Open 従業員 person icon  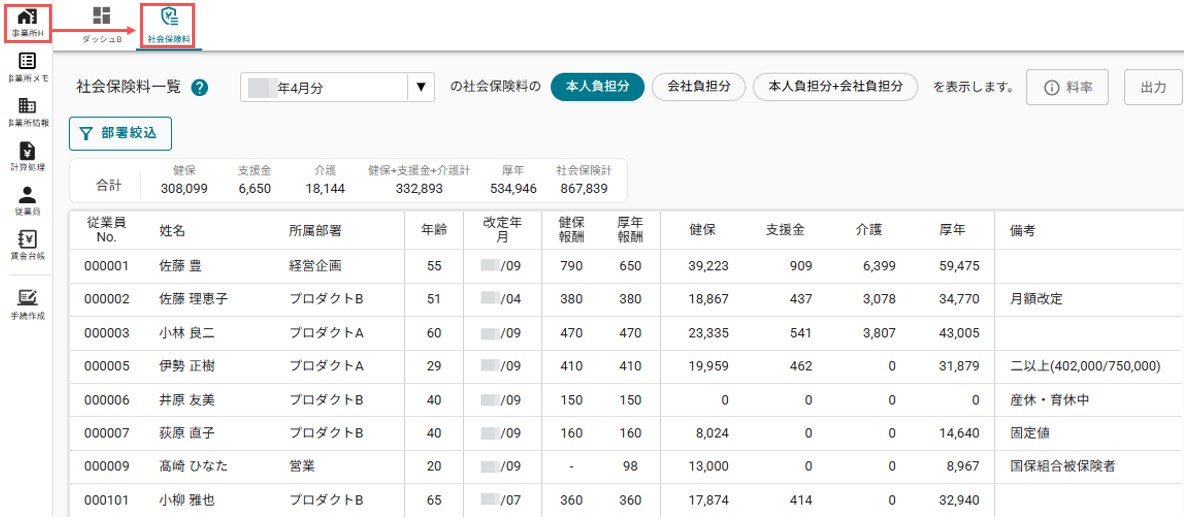click(x=26, y=201)
